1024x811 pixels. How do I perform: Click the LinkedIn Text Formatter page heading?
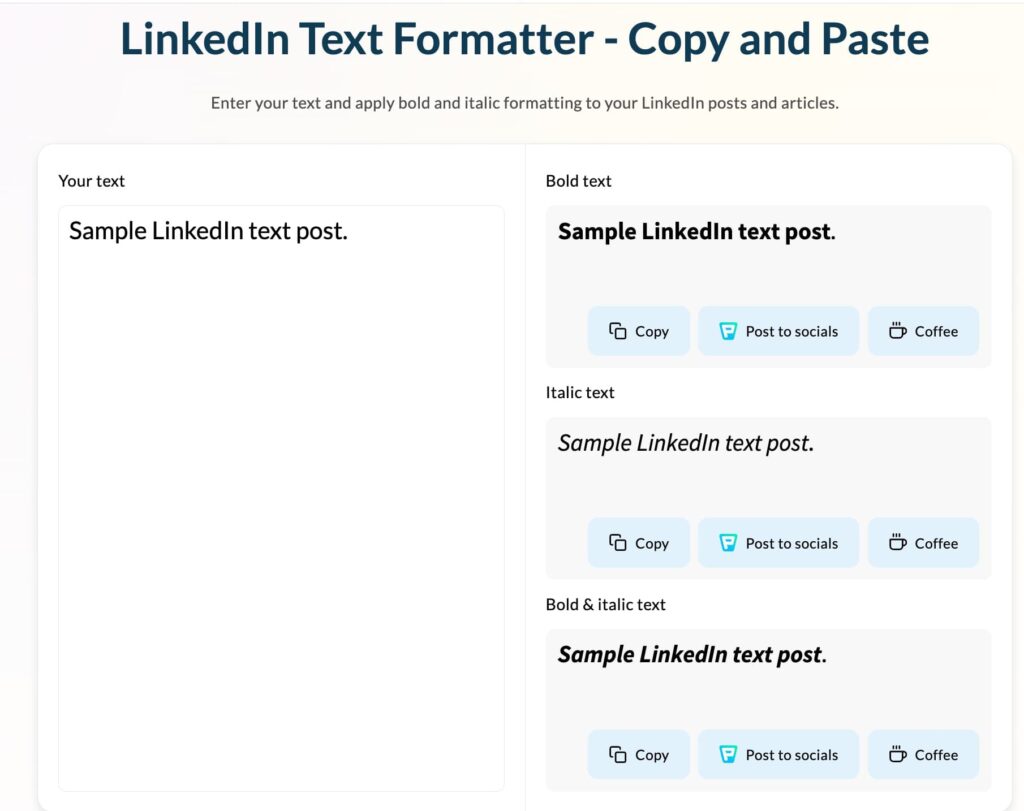[524, 40]
